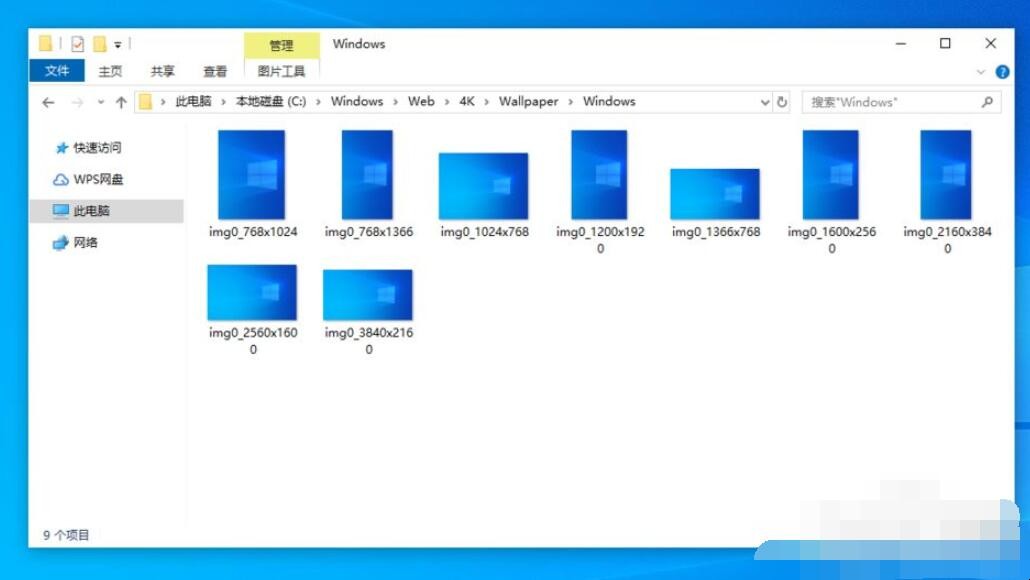This screenshot has width=1030, height=580.
Task: Select the img0_1024x768 thumbnail
Action: (x=483, y=186)
